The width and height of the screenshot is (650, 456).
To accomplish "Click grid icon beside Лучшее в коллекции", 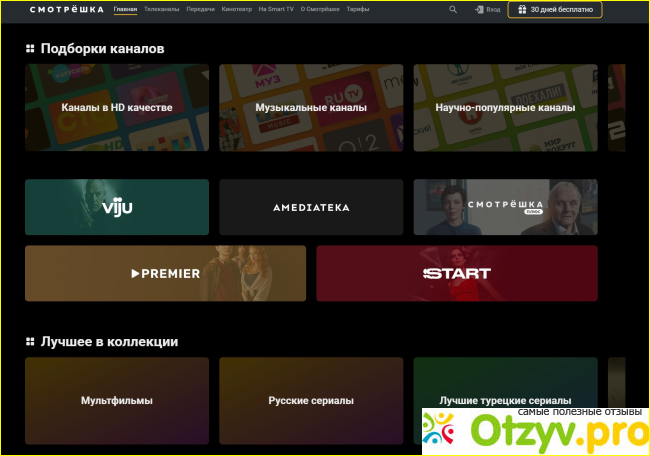I will tap(30, 341).
